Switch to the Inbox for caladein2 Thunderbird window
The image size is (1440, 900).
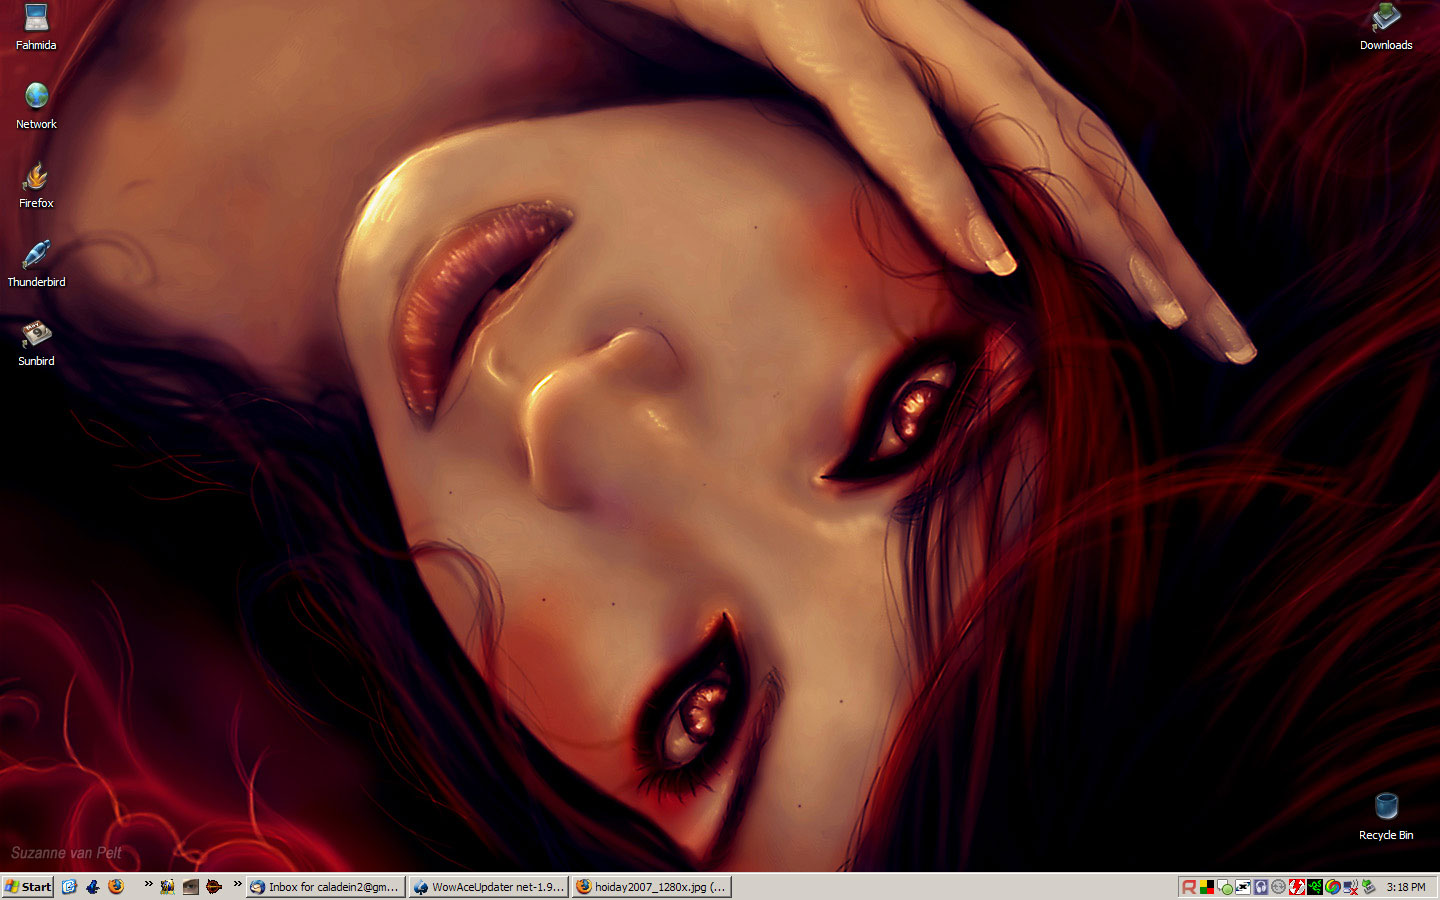[x=326, y=887]
